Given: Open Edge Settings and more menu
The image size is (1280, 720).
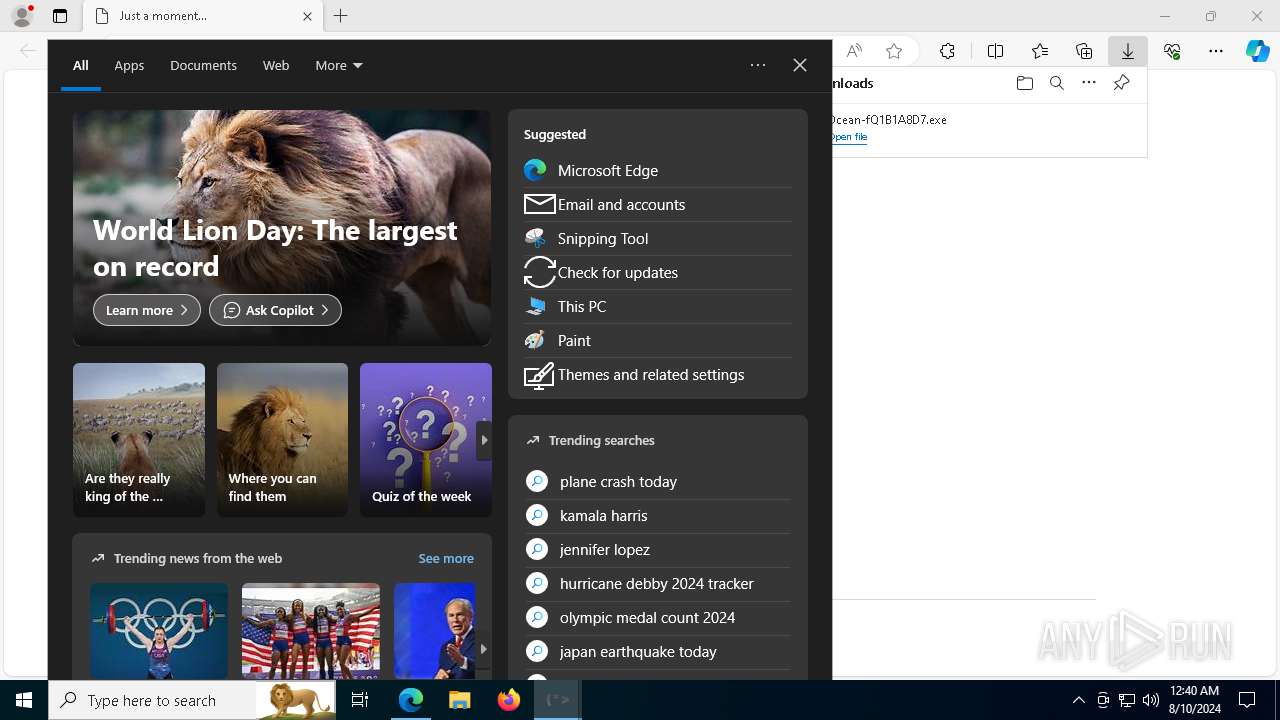Looking at the screenshot, I should 1216,51.
